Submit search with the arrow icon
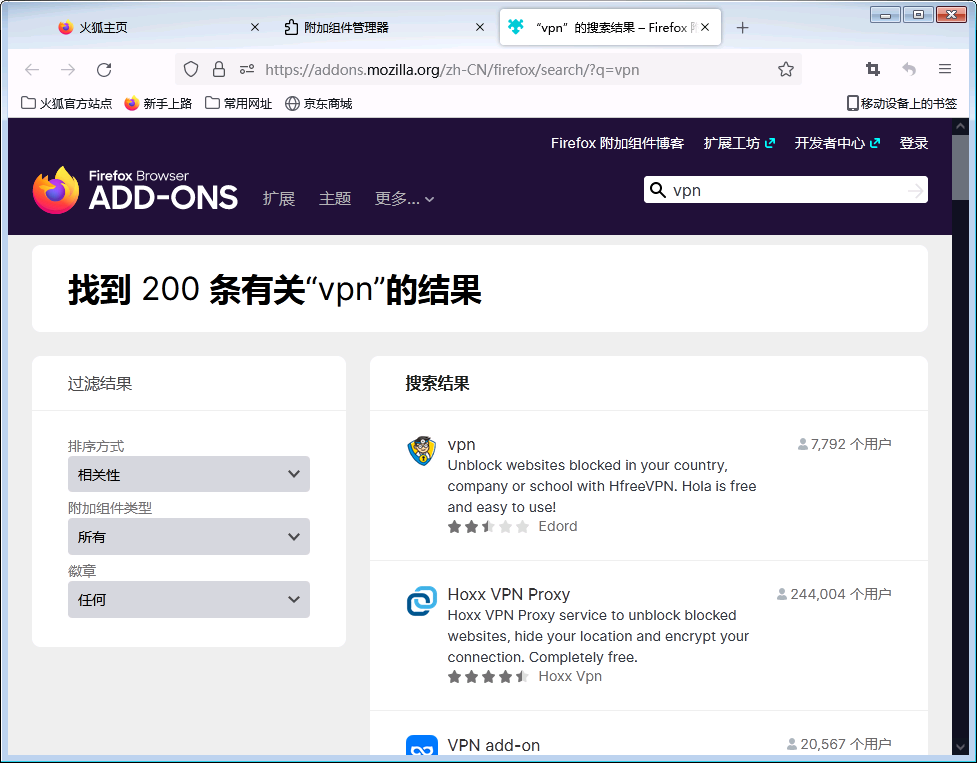The width and height of the screenshot is (977, 763). (x=915, y=191)
